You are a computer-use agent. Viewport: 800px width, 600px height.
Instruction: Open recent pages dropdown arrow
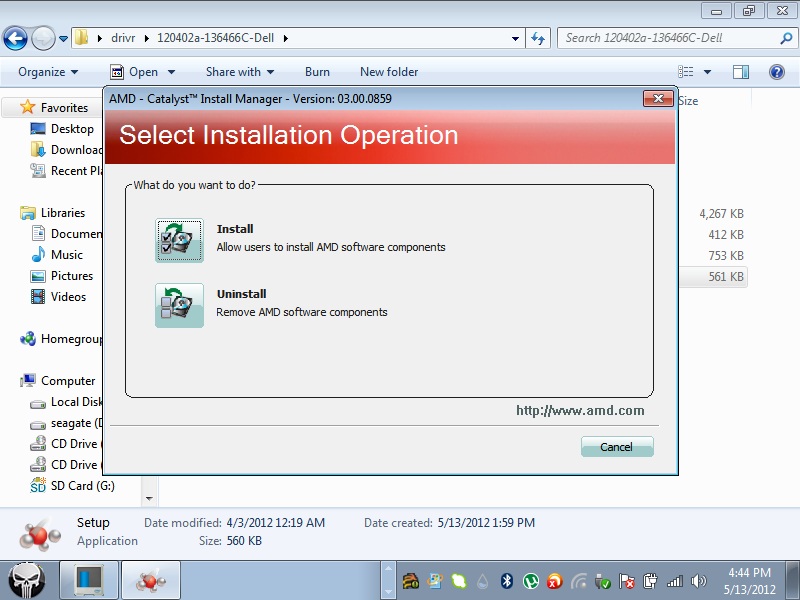tap(63, 38)
